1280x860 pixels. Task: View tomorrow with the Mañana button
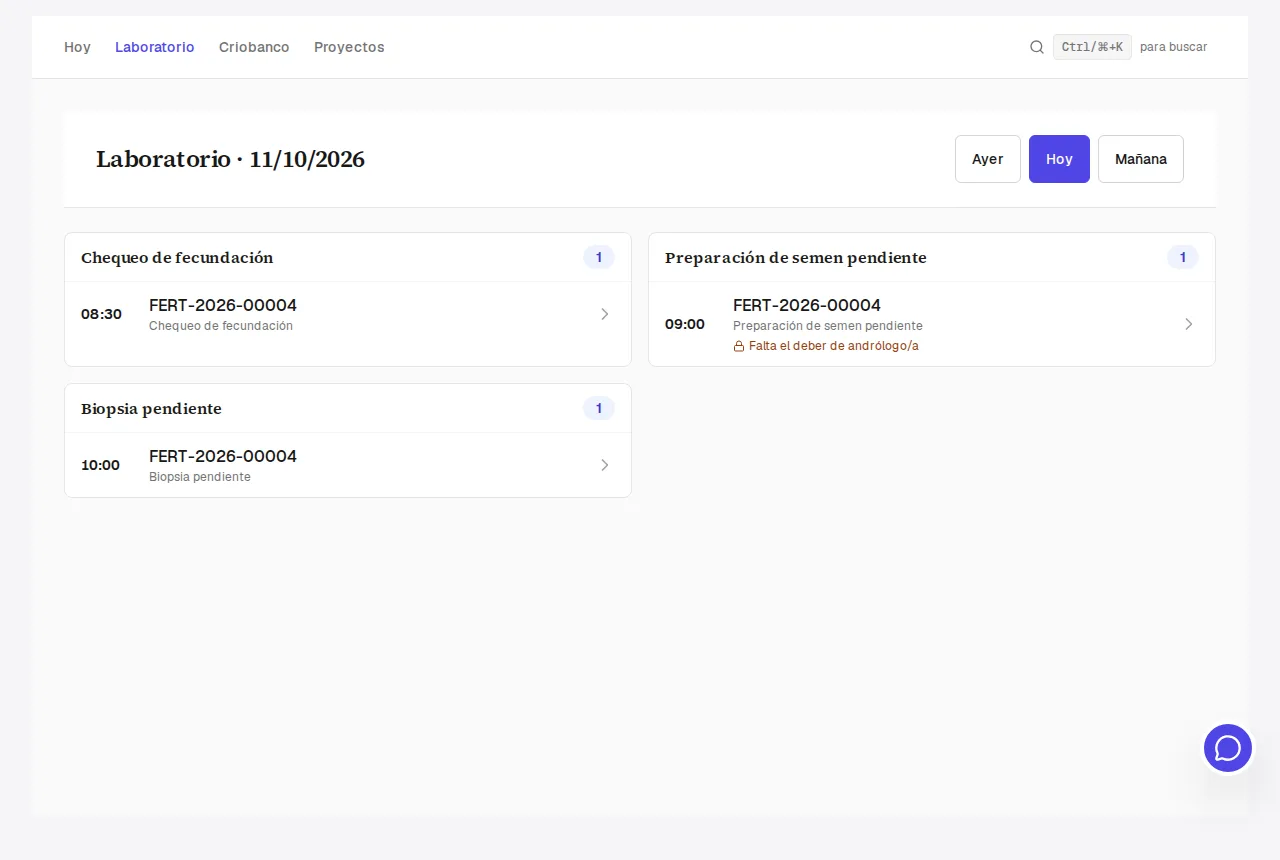click(x=1141, y=159)
